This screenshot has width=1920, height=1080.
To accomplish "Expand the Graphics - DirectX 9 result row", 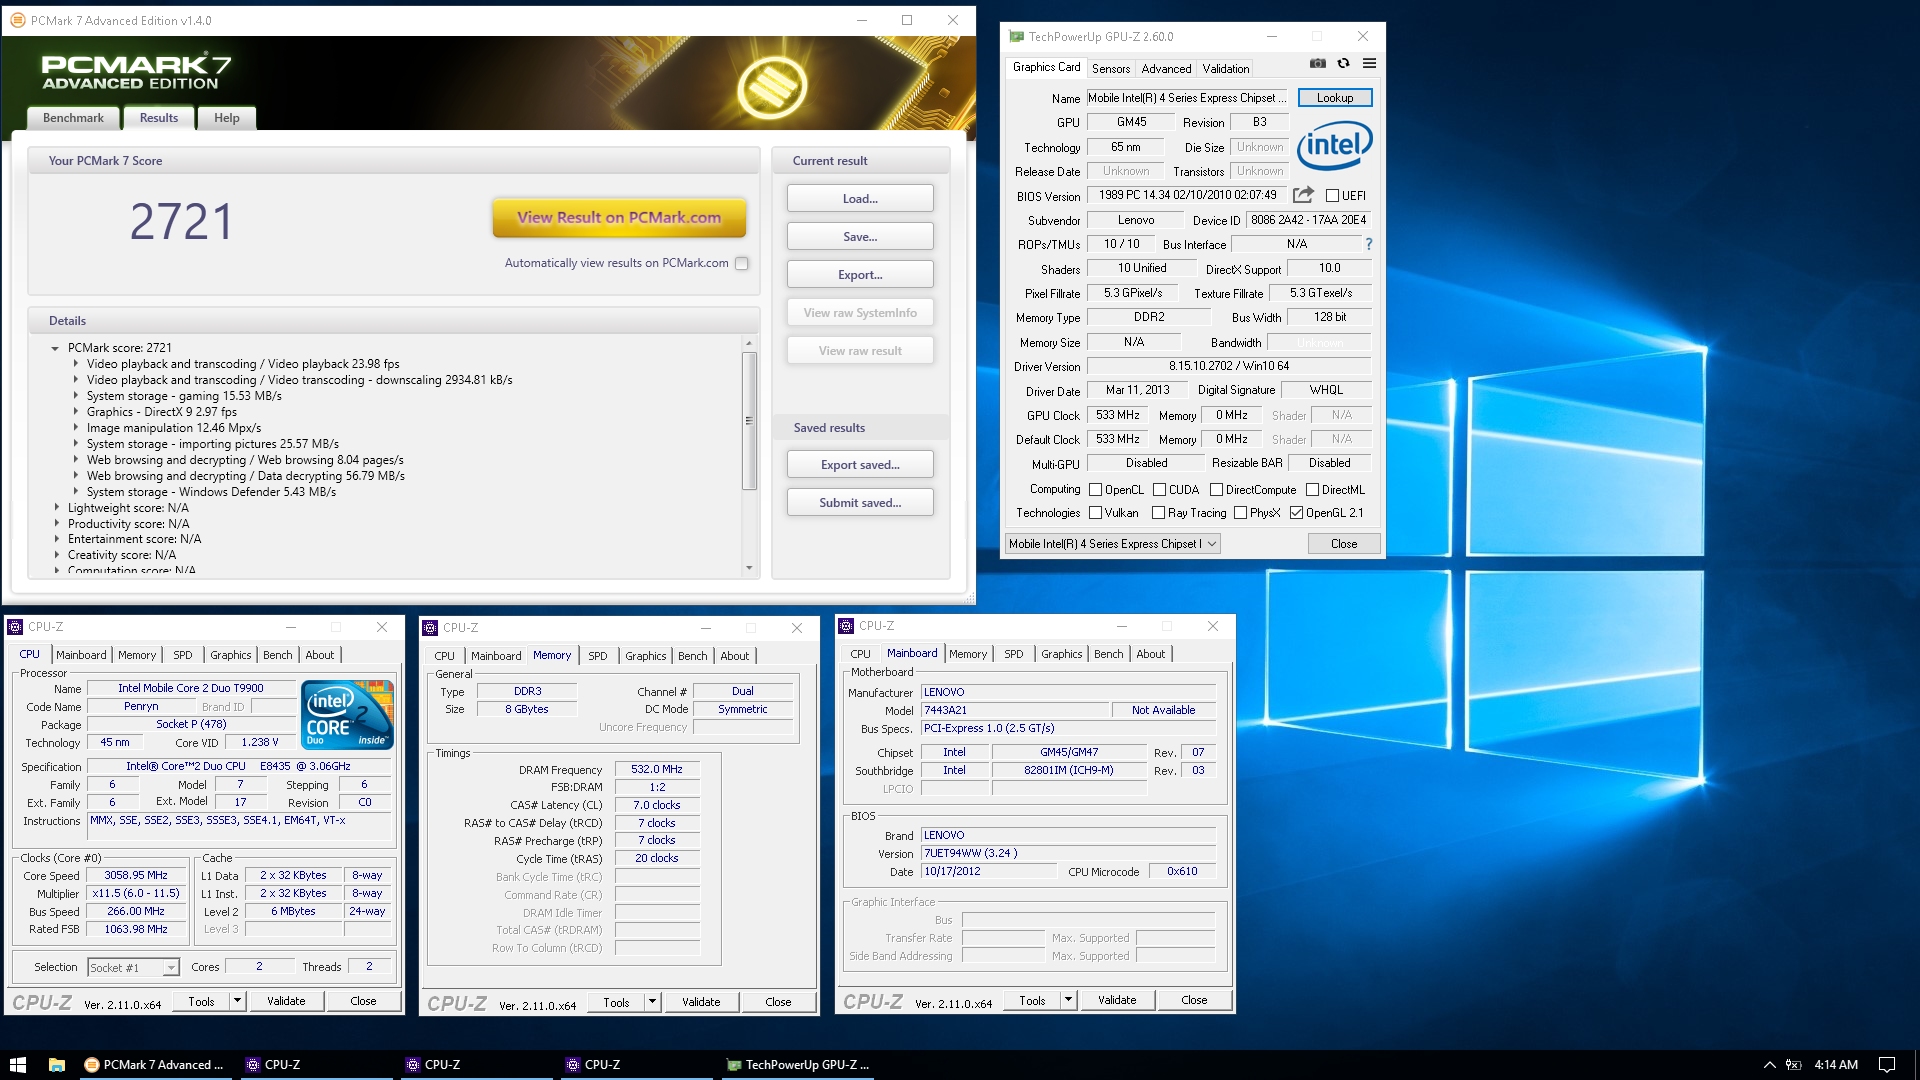I will pos(75,412).
